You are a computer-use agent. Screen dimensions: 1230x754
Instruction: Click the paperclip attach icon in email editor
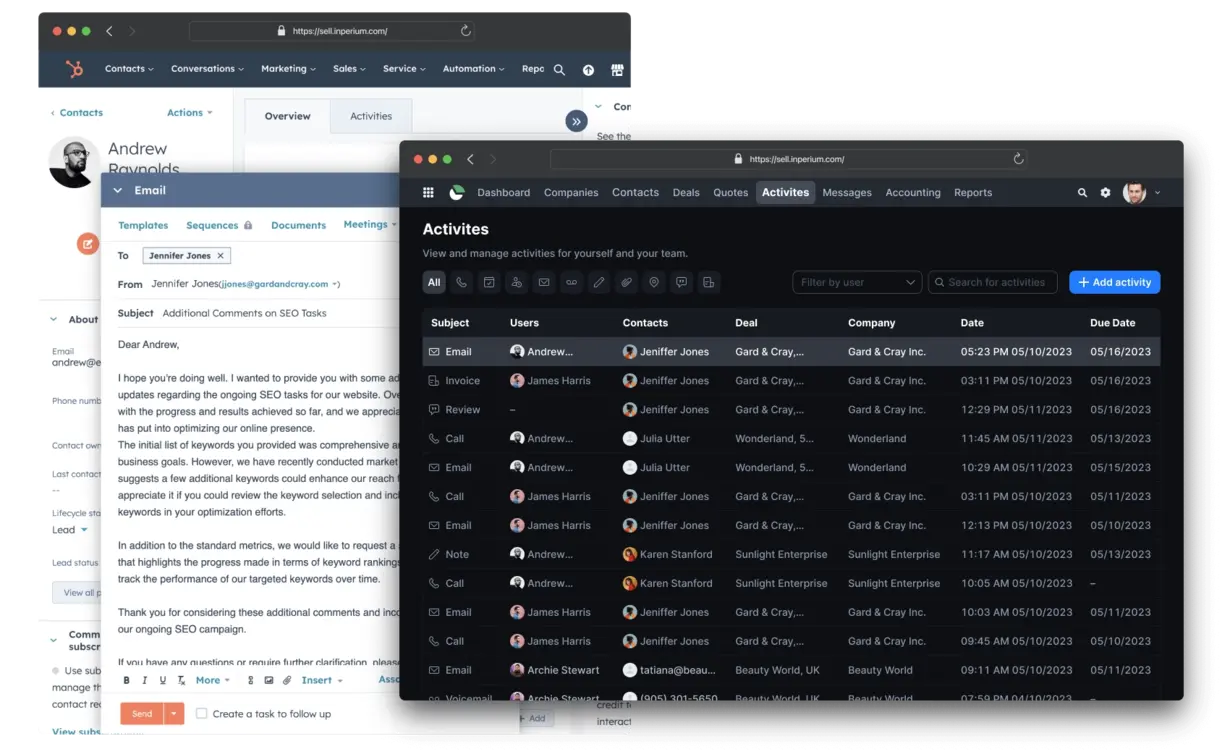[x=287, y=680]
